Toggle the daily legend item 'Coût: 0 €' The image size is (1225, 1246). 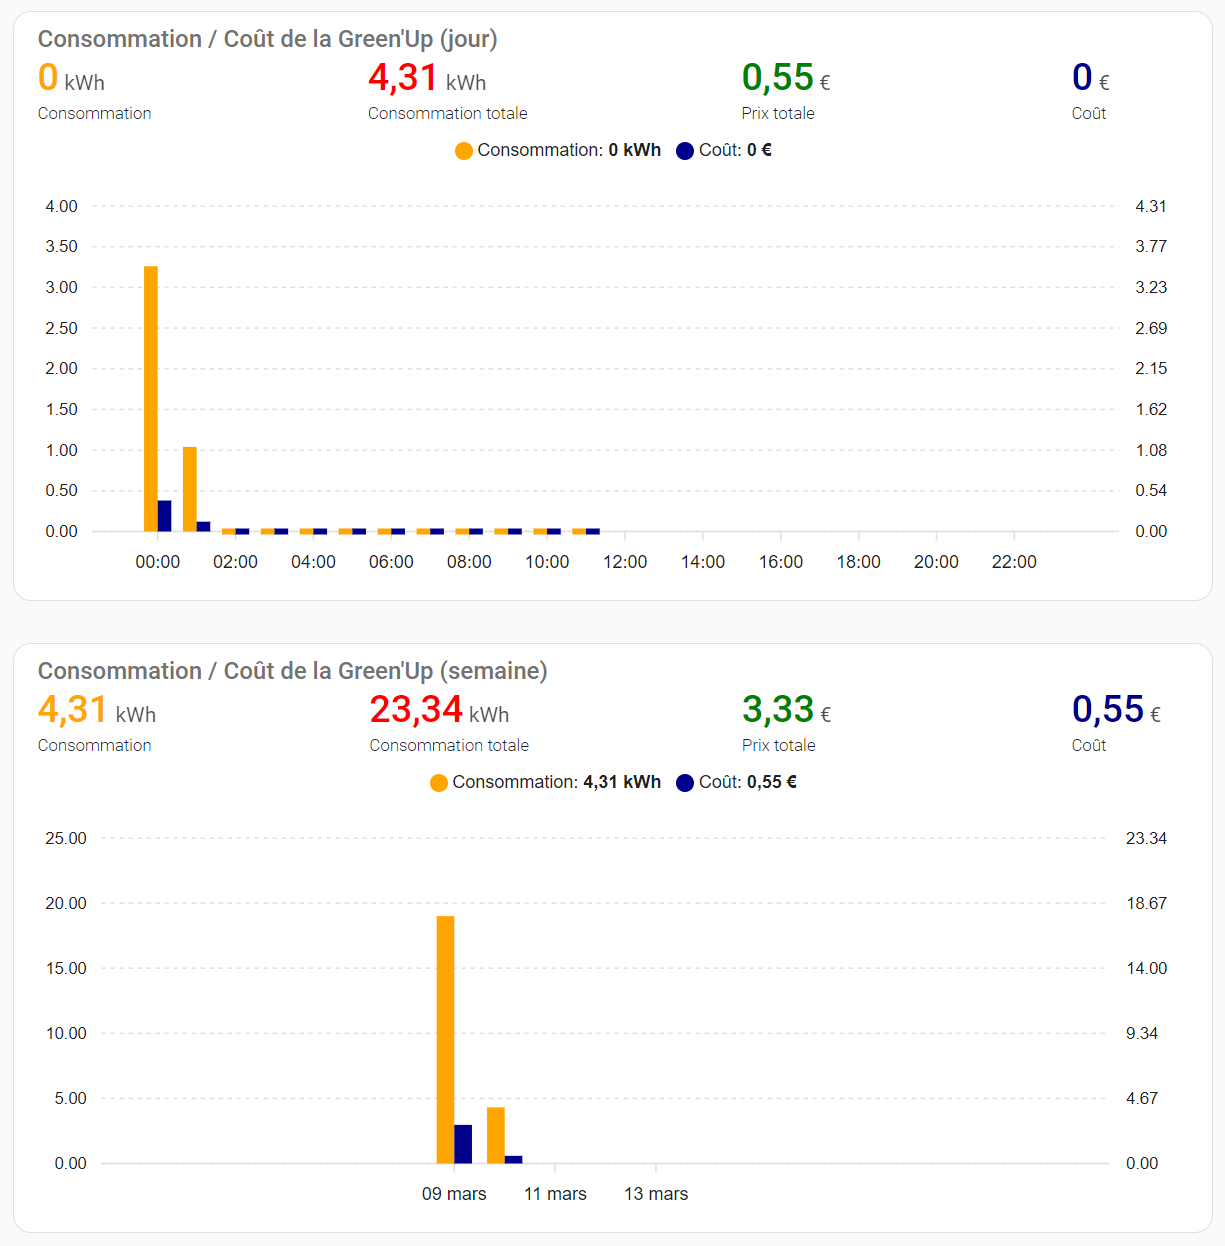point(724,150)
